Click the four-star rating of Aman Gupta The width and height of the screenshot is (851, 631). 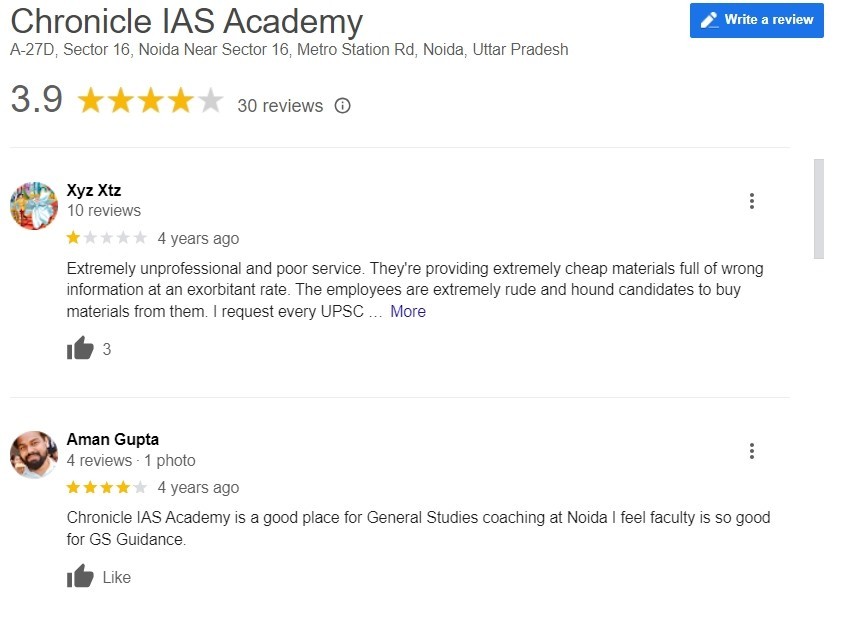(106, 487)
